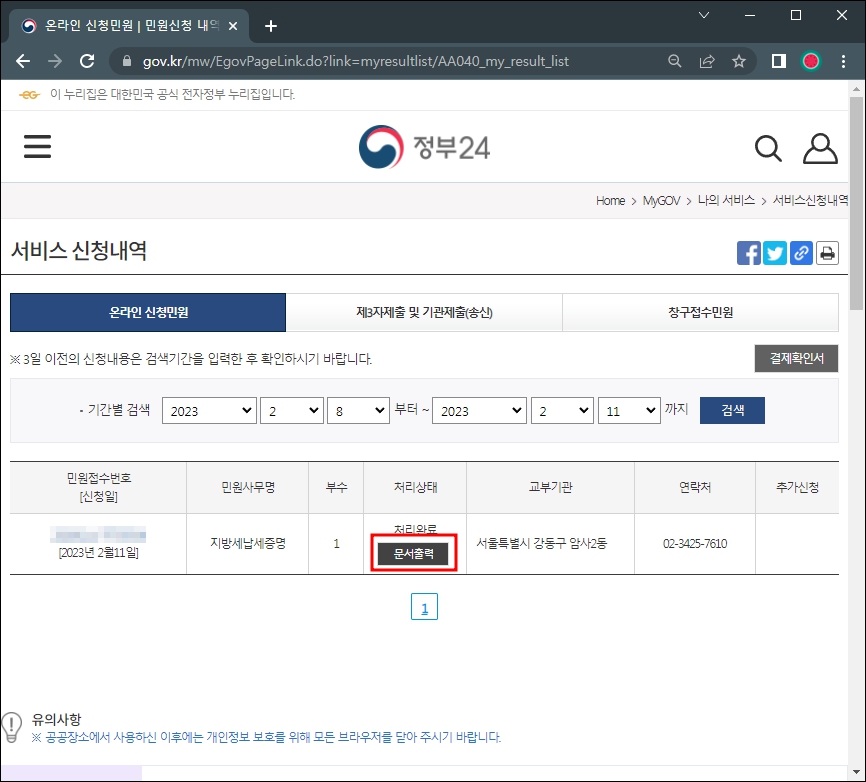Open the start year dropdown
866x782 pixels.
(209, 410)
